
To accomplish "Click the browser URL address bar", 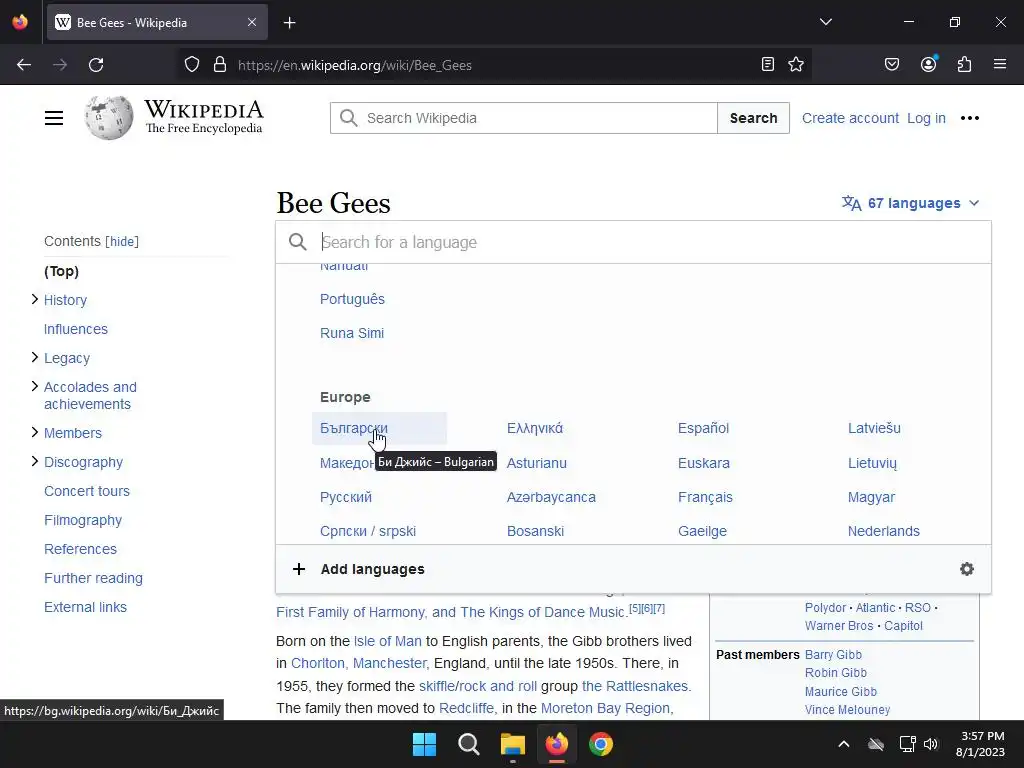I will (496, 65).
